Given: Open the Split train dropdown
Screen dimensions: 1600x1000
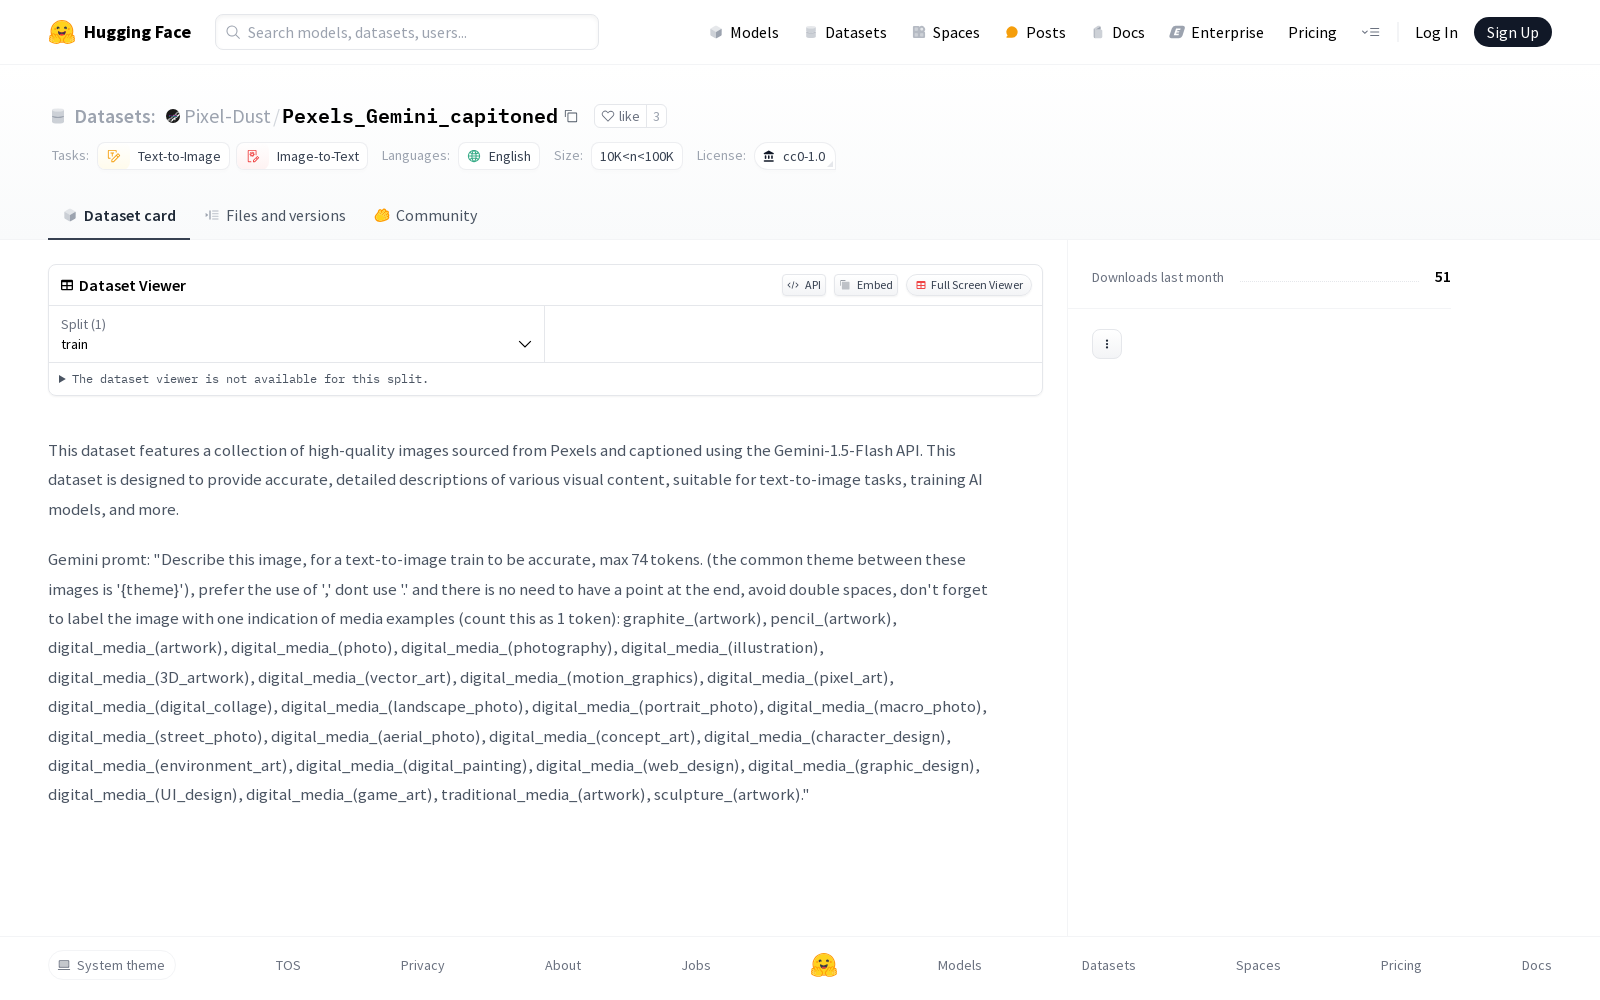Looking at the screenshot, I should pyautogui.click(x=296, y=334).
